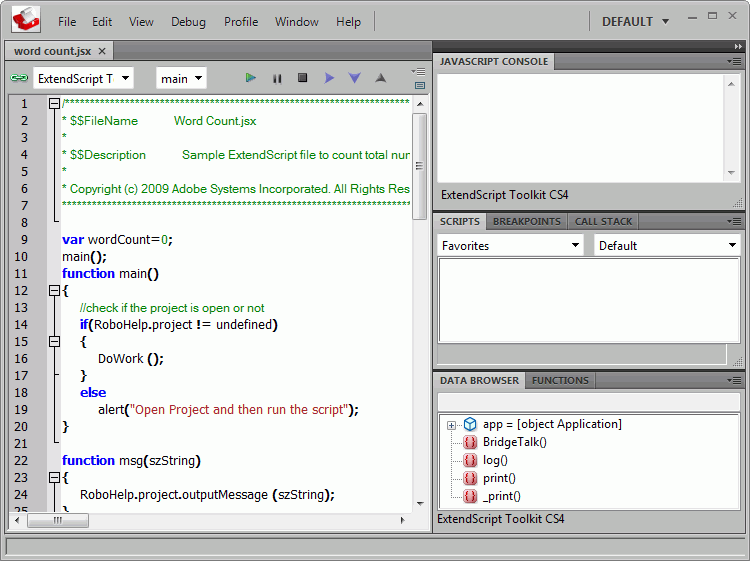Open the Favorites dropdown in Scripts panel
Screen dimensions: 750x561
click(x=511, y=245)
